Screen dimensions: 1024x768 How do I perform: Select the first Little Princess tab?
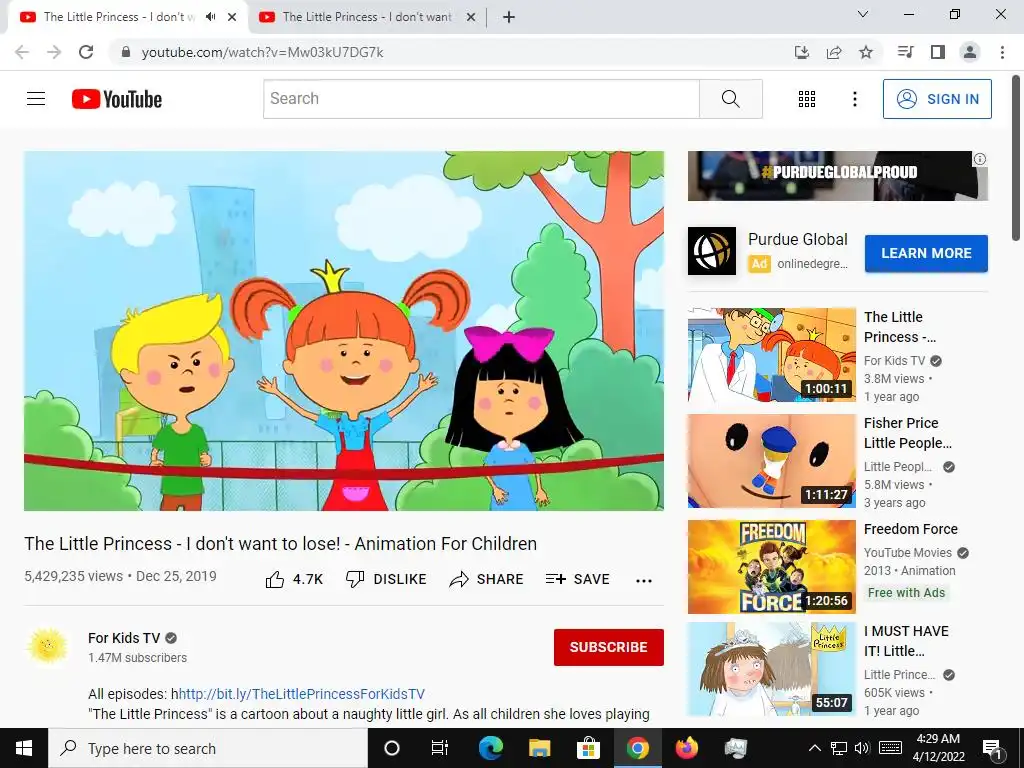119,17
